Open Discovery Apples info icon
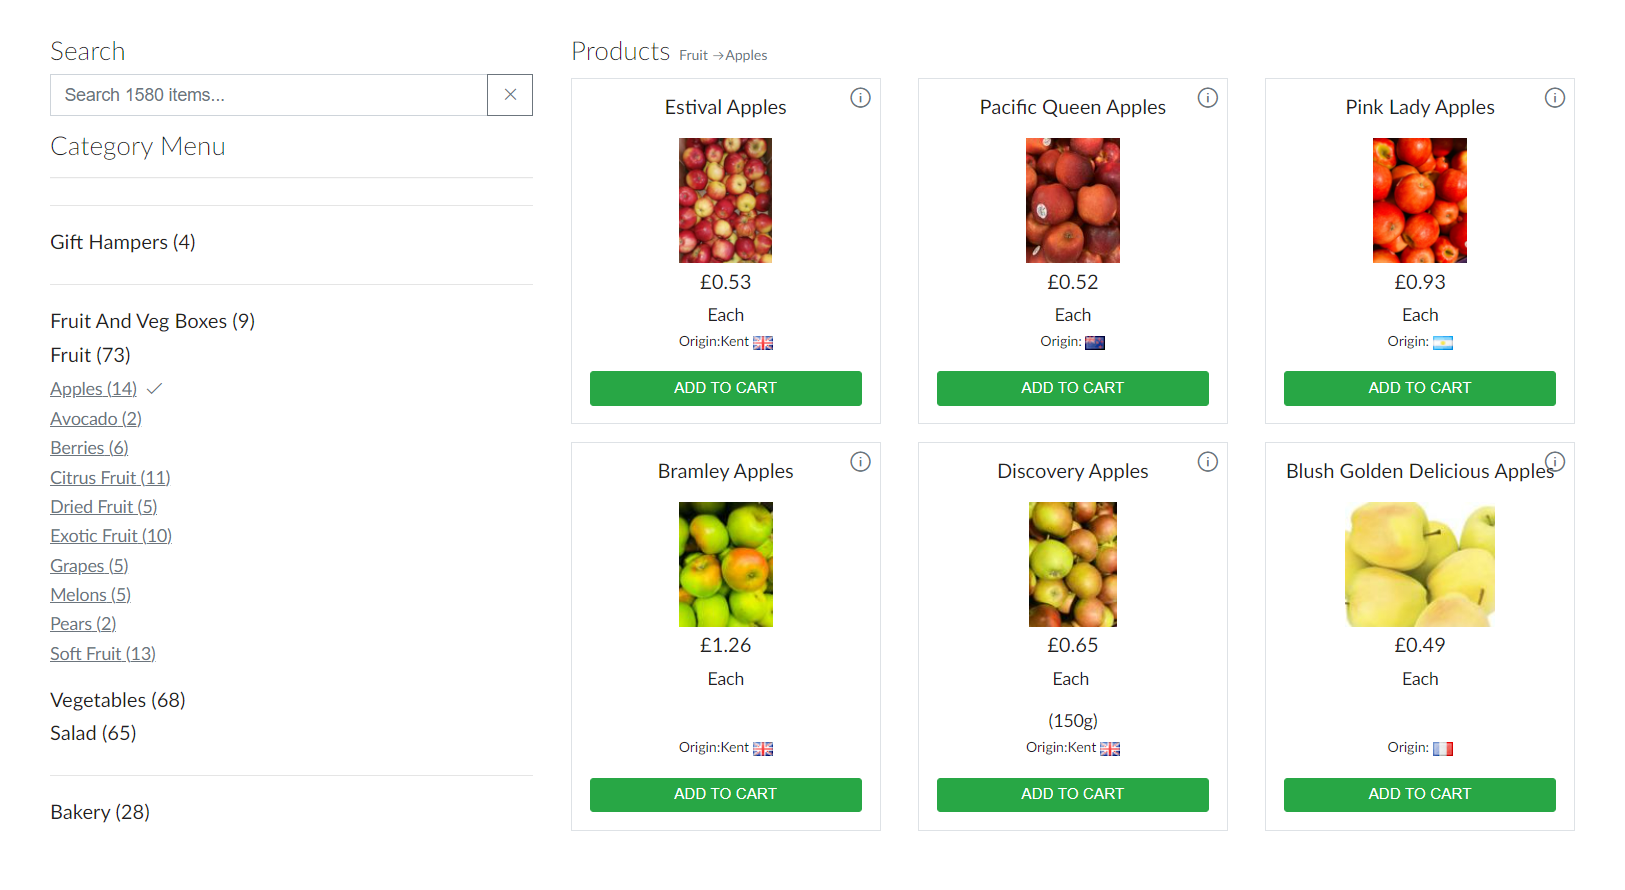 click(x=1208, y=462)
